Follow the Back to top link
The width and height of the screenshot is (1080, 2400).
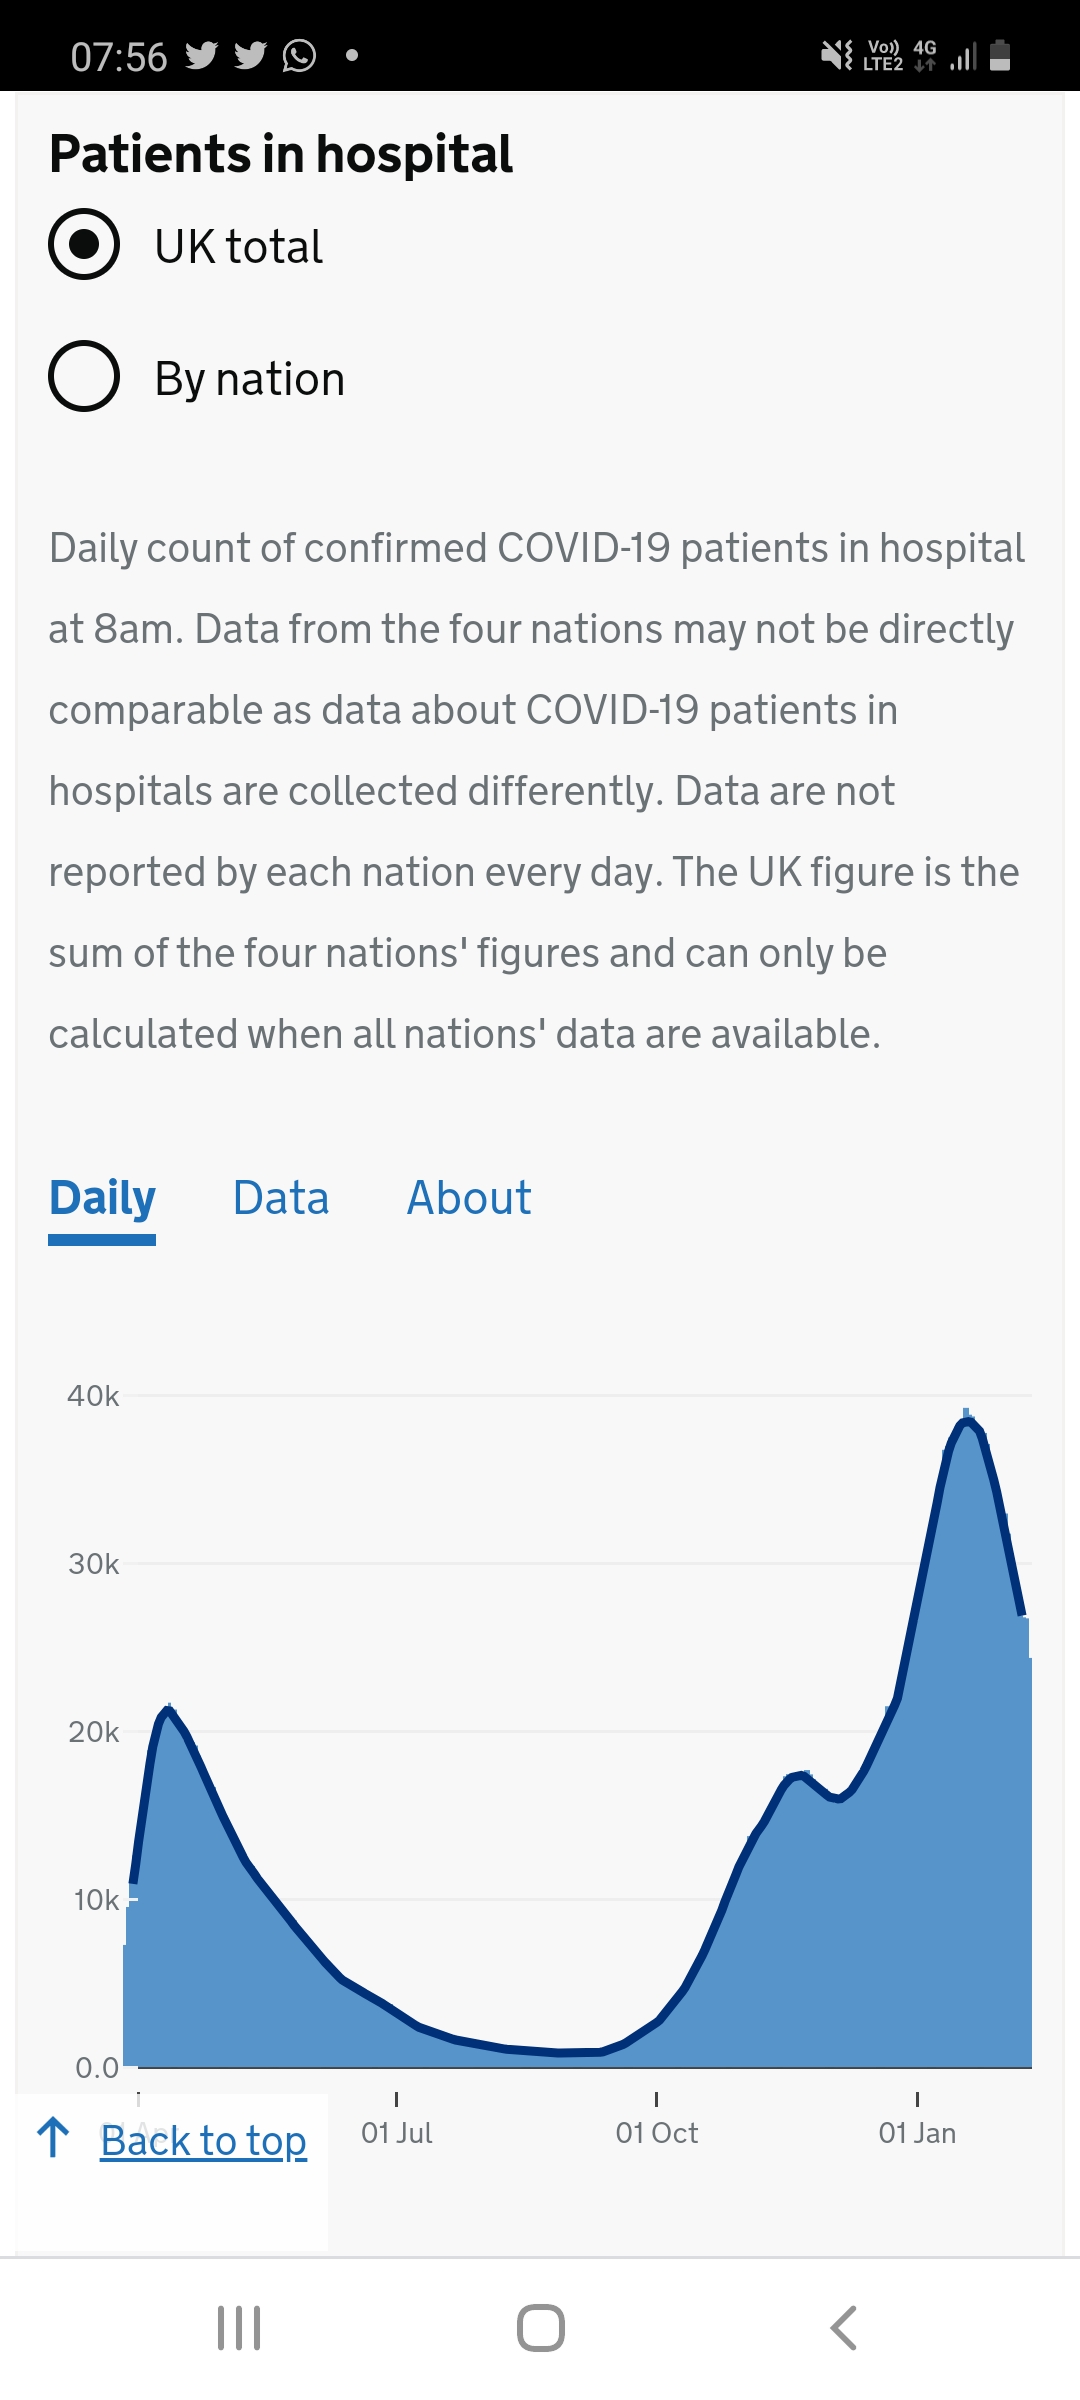[x=203, y=2140]
